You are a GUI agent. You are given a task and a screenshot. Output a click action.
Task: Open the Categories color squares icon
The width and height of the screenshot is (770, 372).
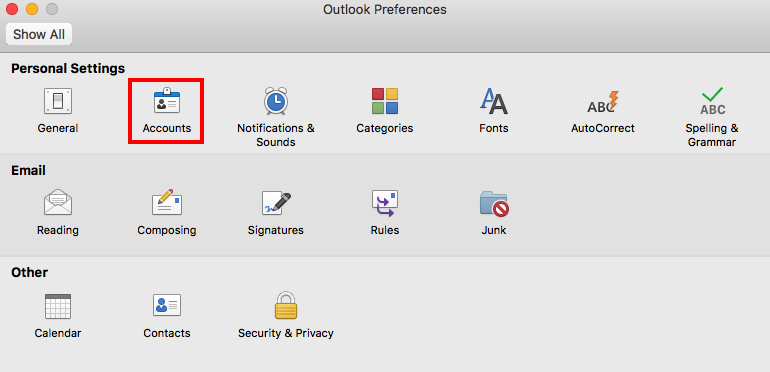(x=385, y=101)
